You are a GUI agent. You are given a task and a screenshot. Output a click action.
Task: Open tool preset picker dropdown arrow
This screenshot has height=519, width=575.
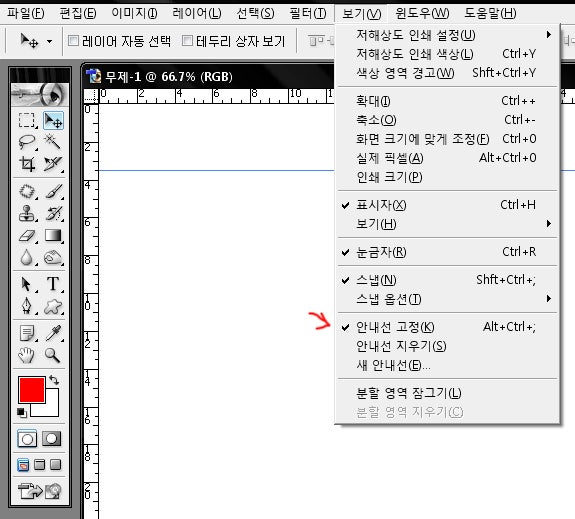tap(50, 41)
